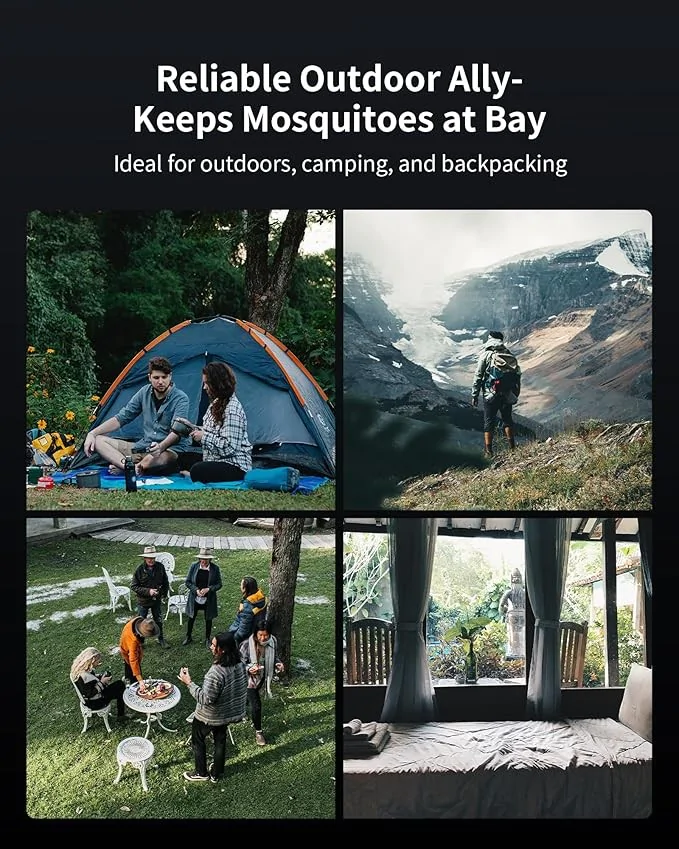Click the right gray curtain
The width and height of the screenshot is (679, 849).
coord(544,617)
